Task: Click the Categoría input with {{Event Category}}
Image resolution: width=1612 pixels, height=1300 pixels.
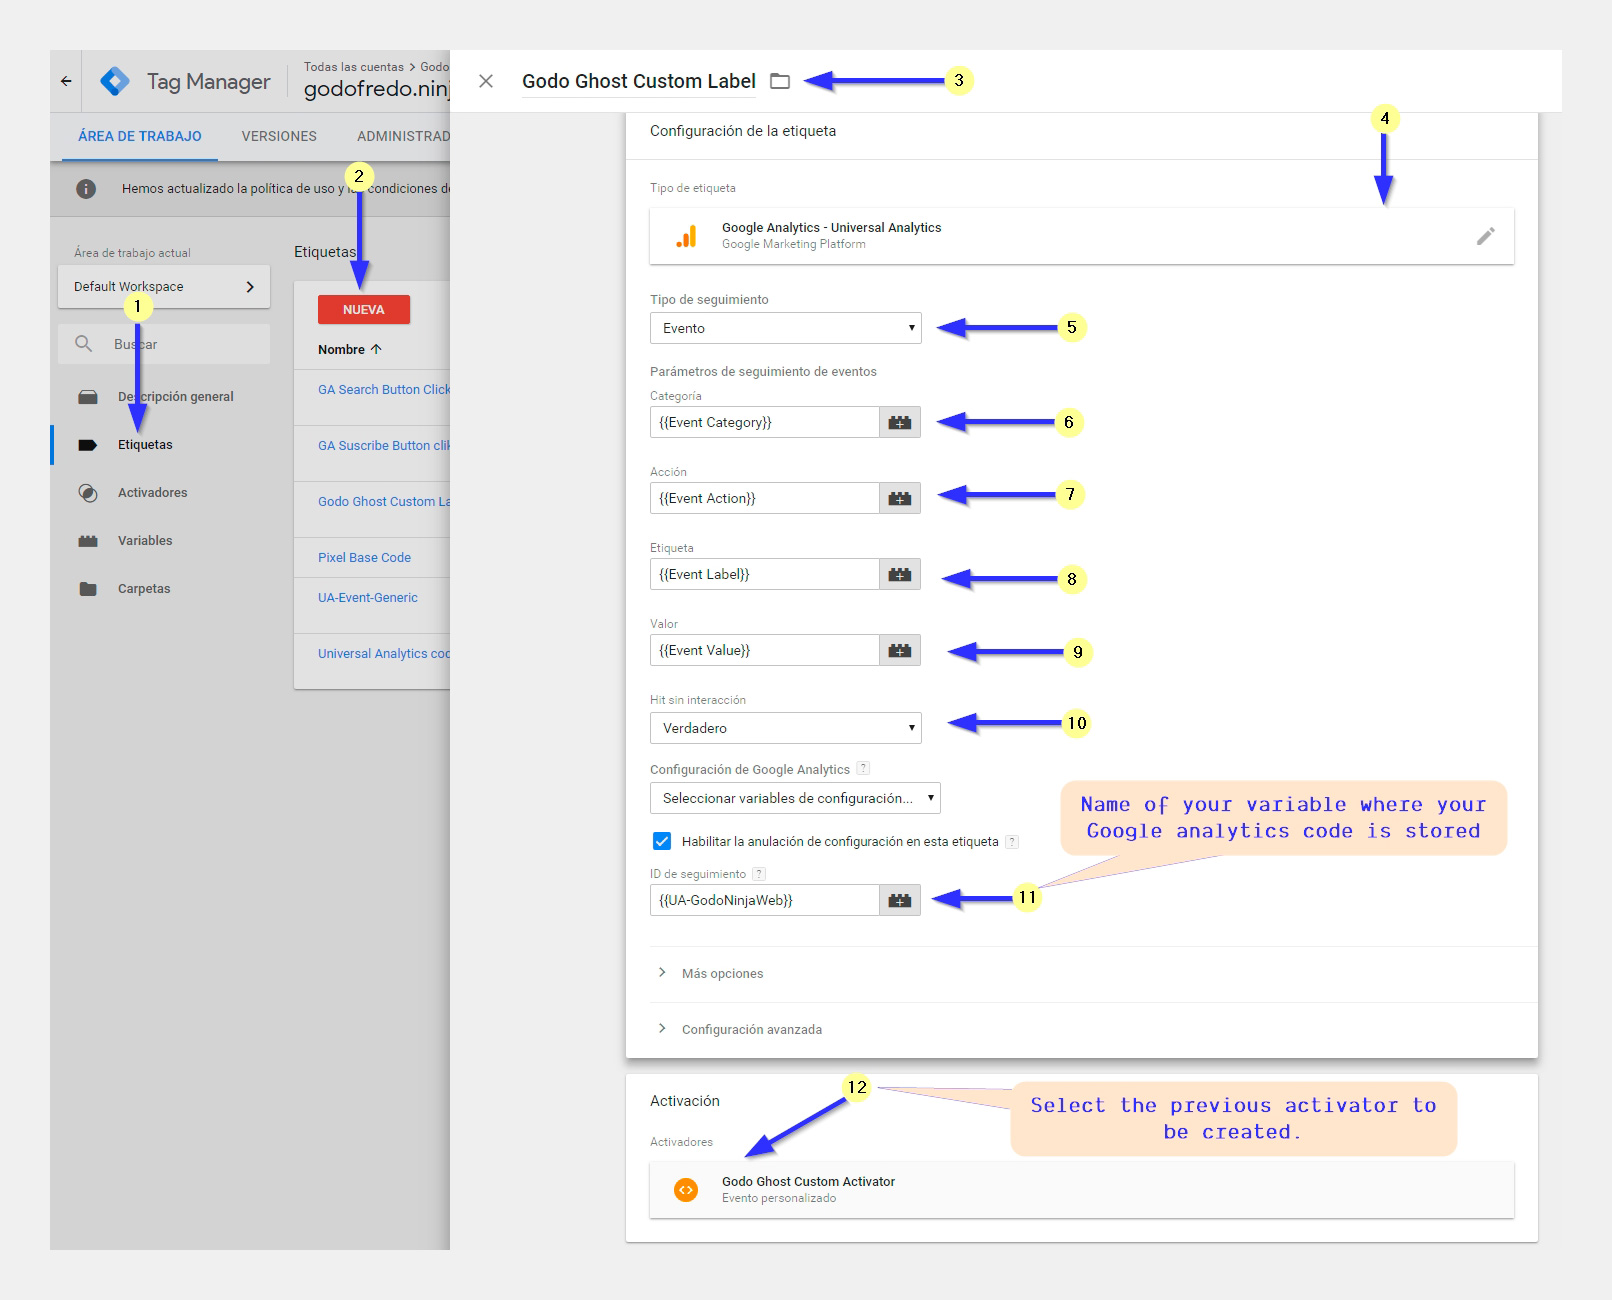Action: point(764,422)
